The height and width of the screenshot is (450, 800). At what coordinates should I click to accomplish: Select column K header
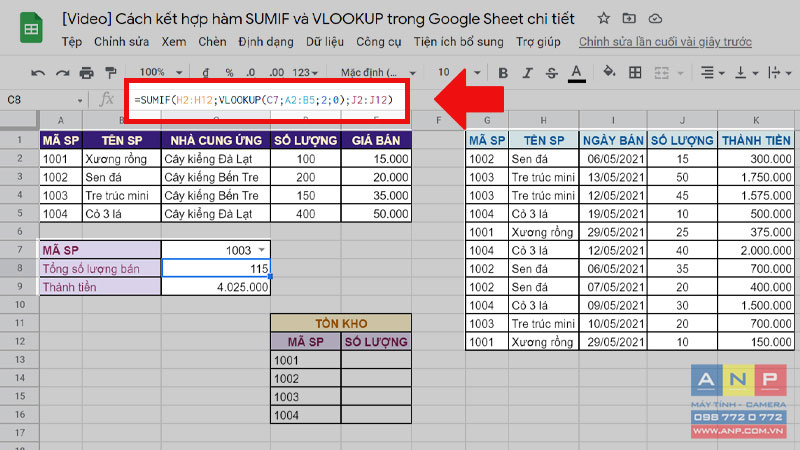tap(756, 120)
